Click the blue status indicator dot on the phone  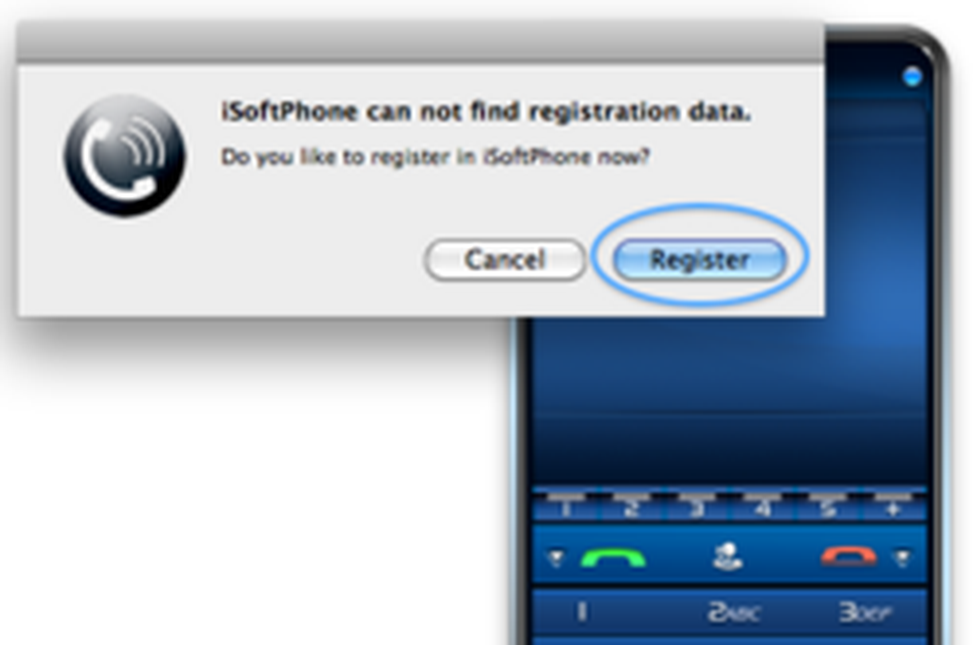click(912, 77)
